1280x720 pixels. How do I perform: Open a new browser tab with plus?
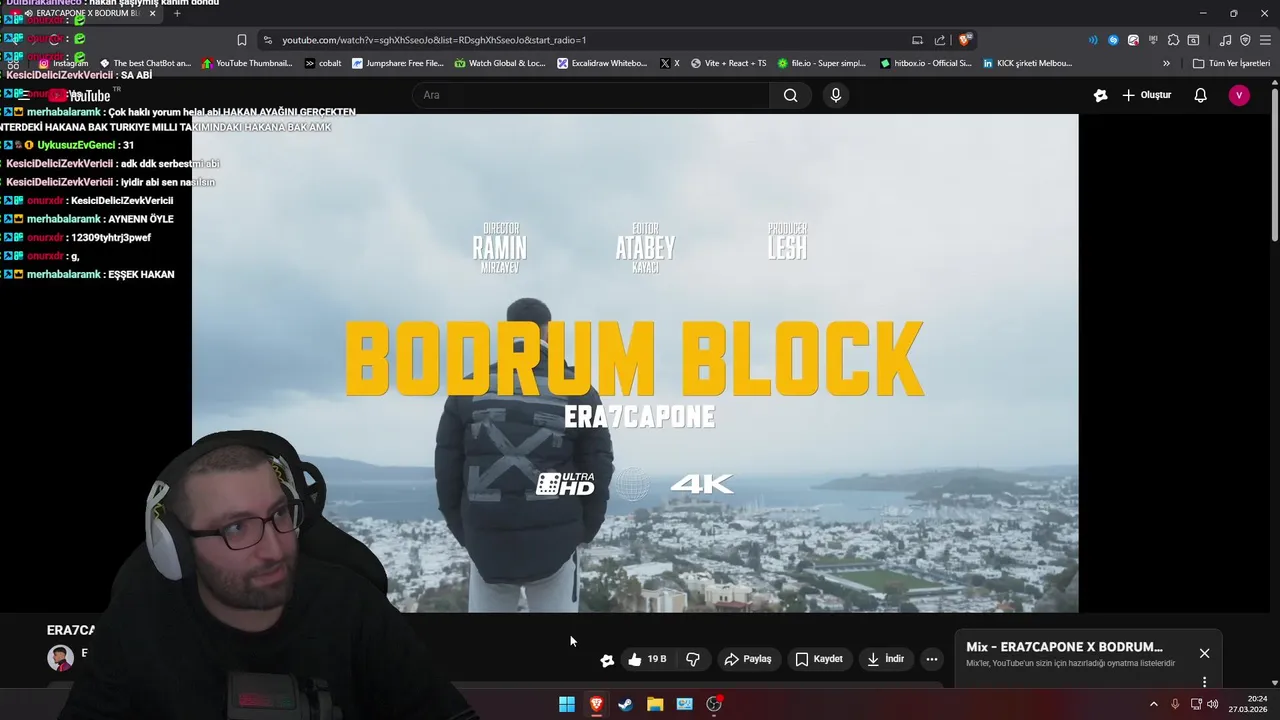point(177,13)
